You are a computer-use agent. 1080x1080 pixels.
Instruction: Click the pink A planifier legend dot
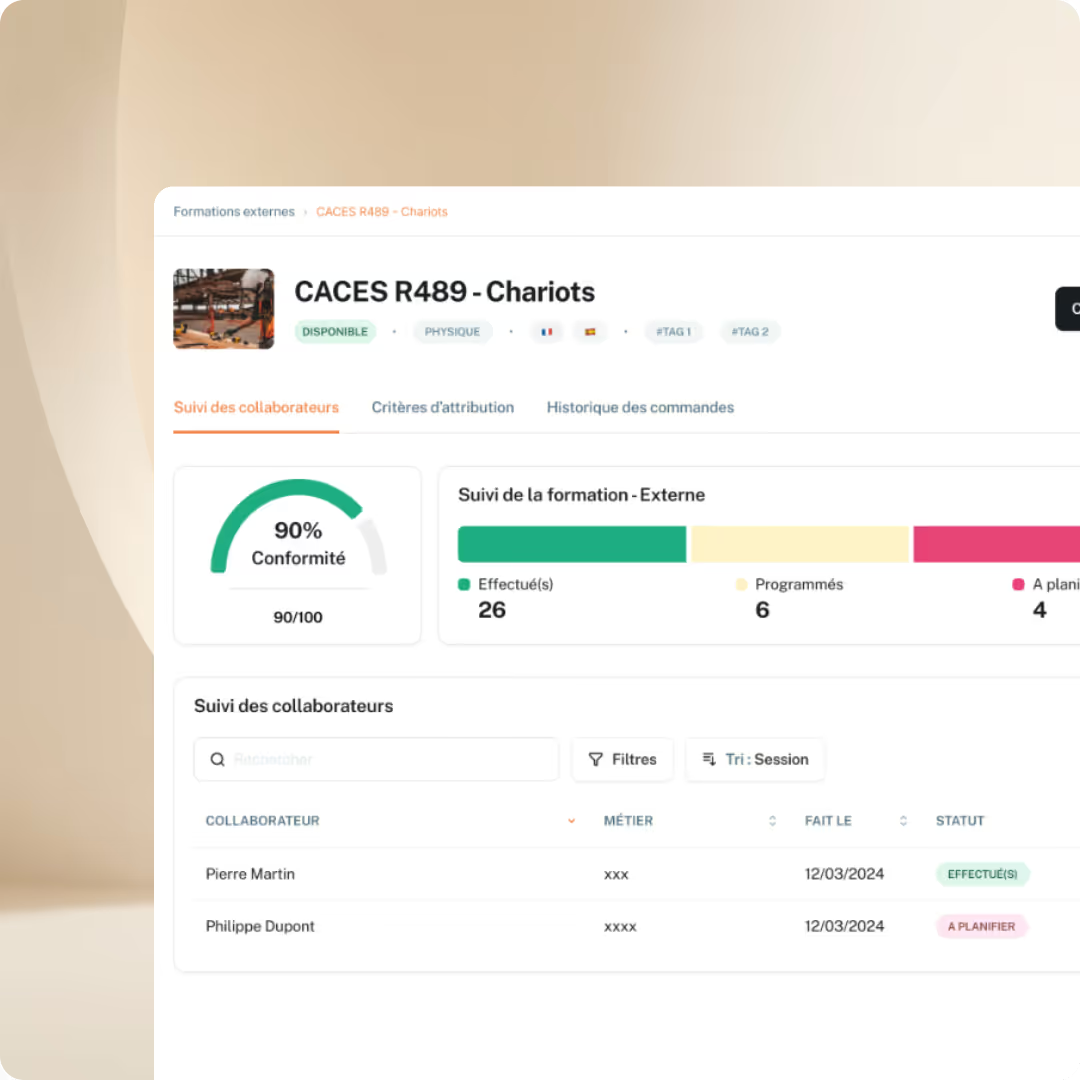(1018, 585)
